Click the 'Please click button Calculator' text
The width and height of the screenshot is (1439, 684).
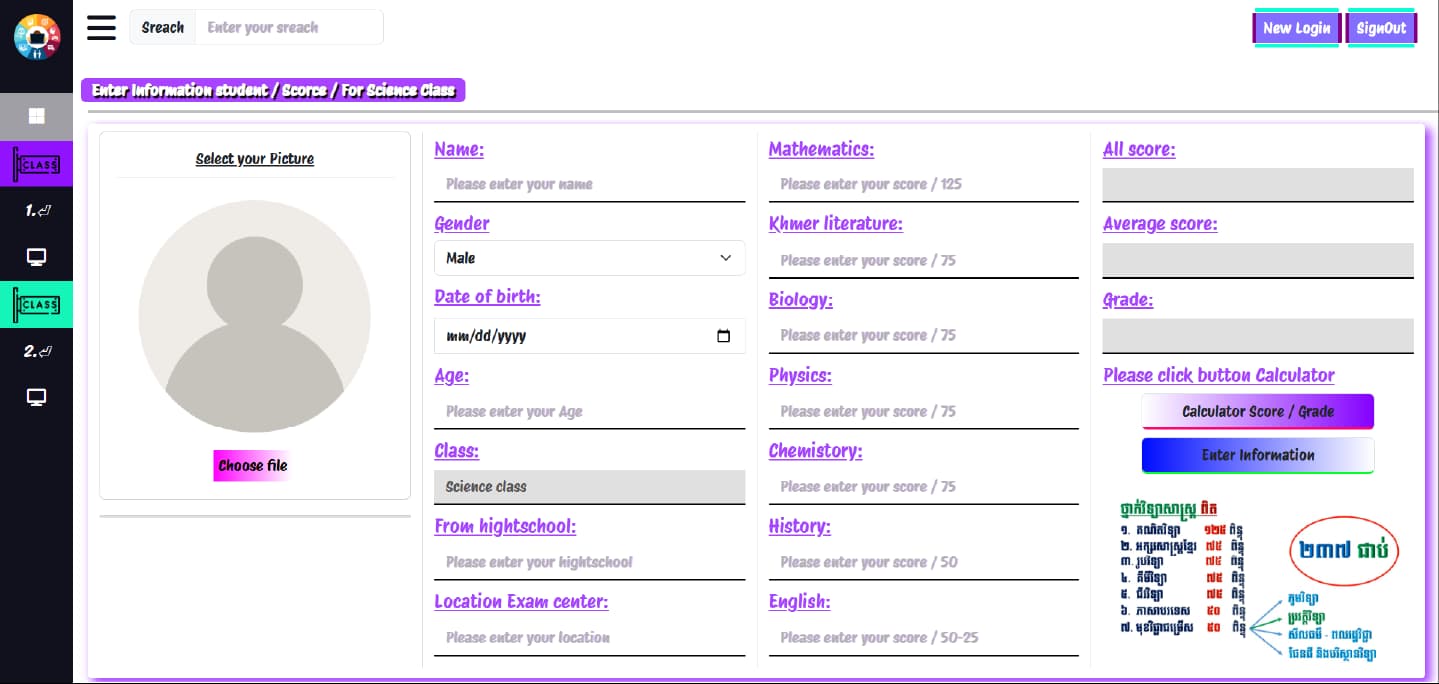(x=1219, y=376)
